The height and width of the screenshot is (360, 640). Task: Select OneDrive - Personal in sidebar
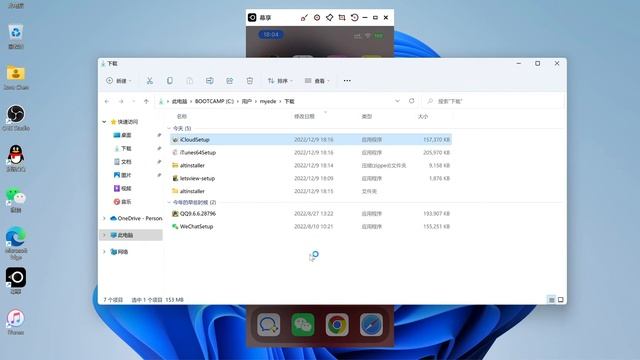tap(136, 218)
